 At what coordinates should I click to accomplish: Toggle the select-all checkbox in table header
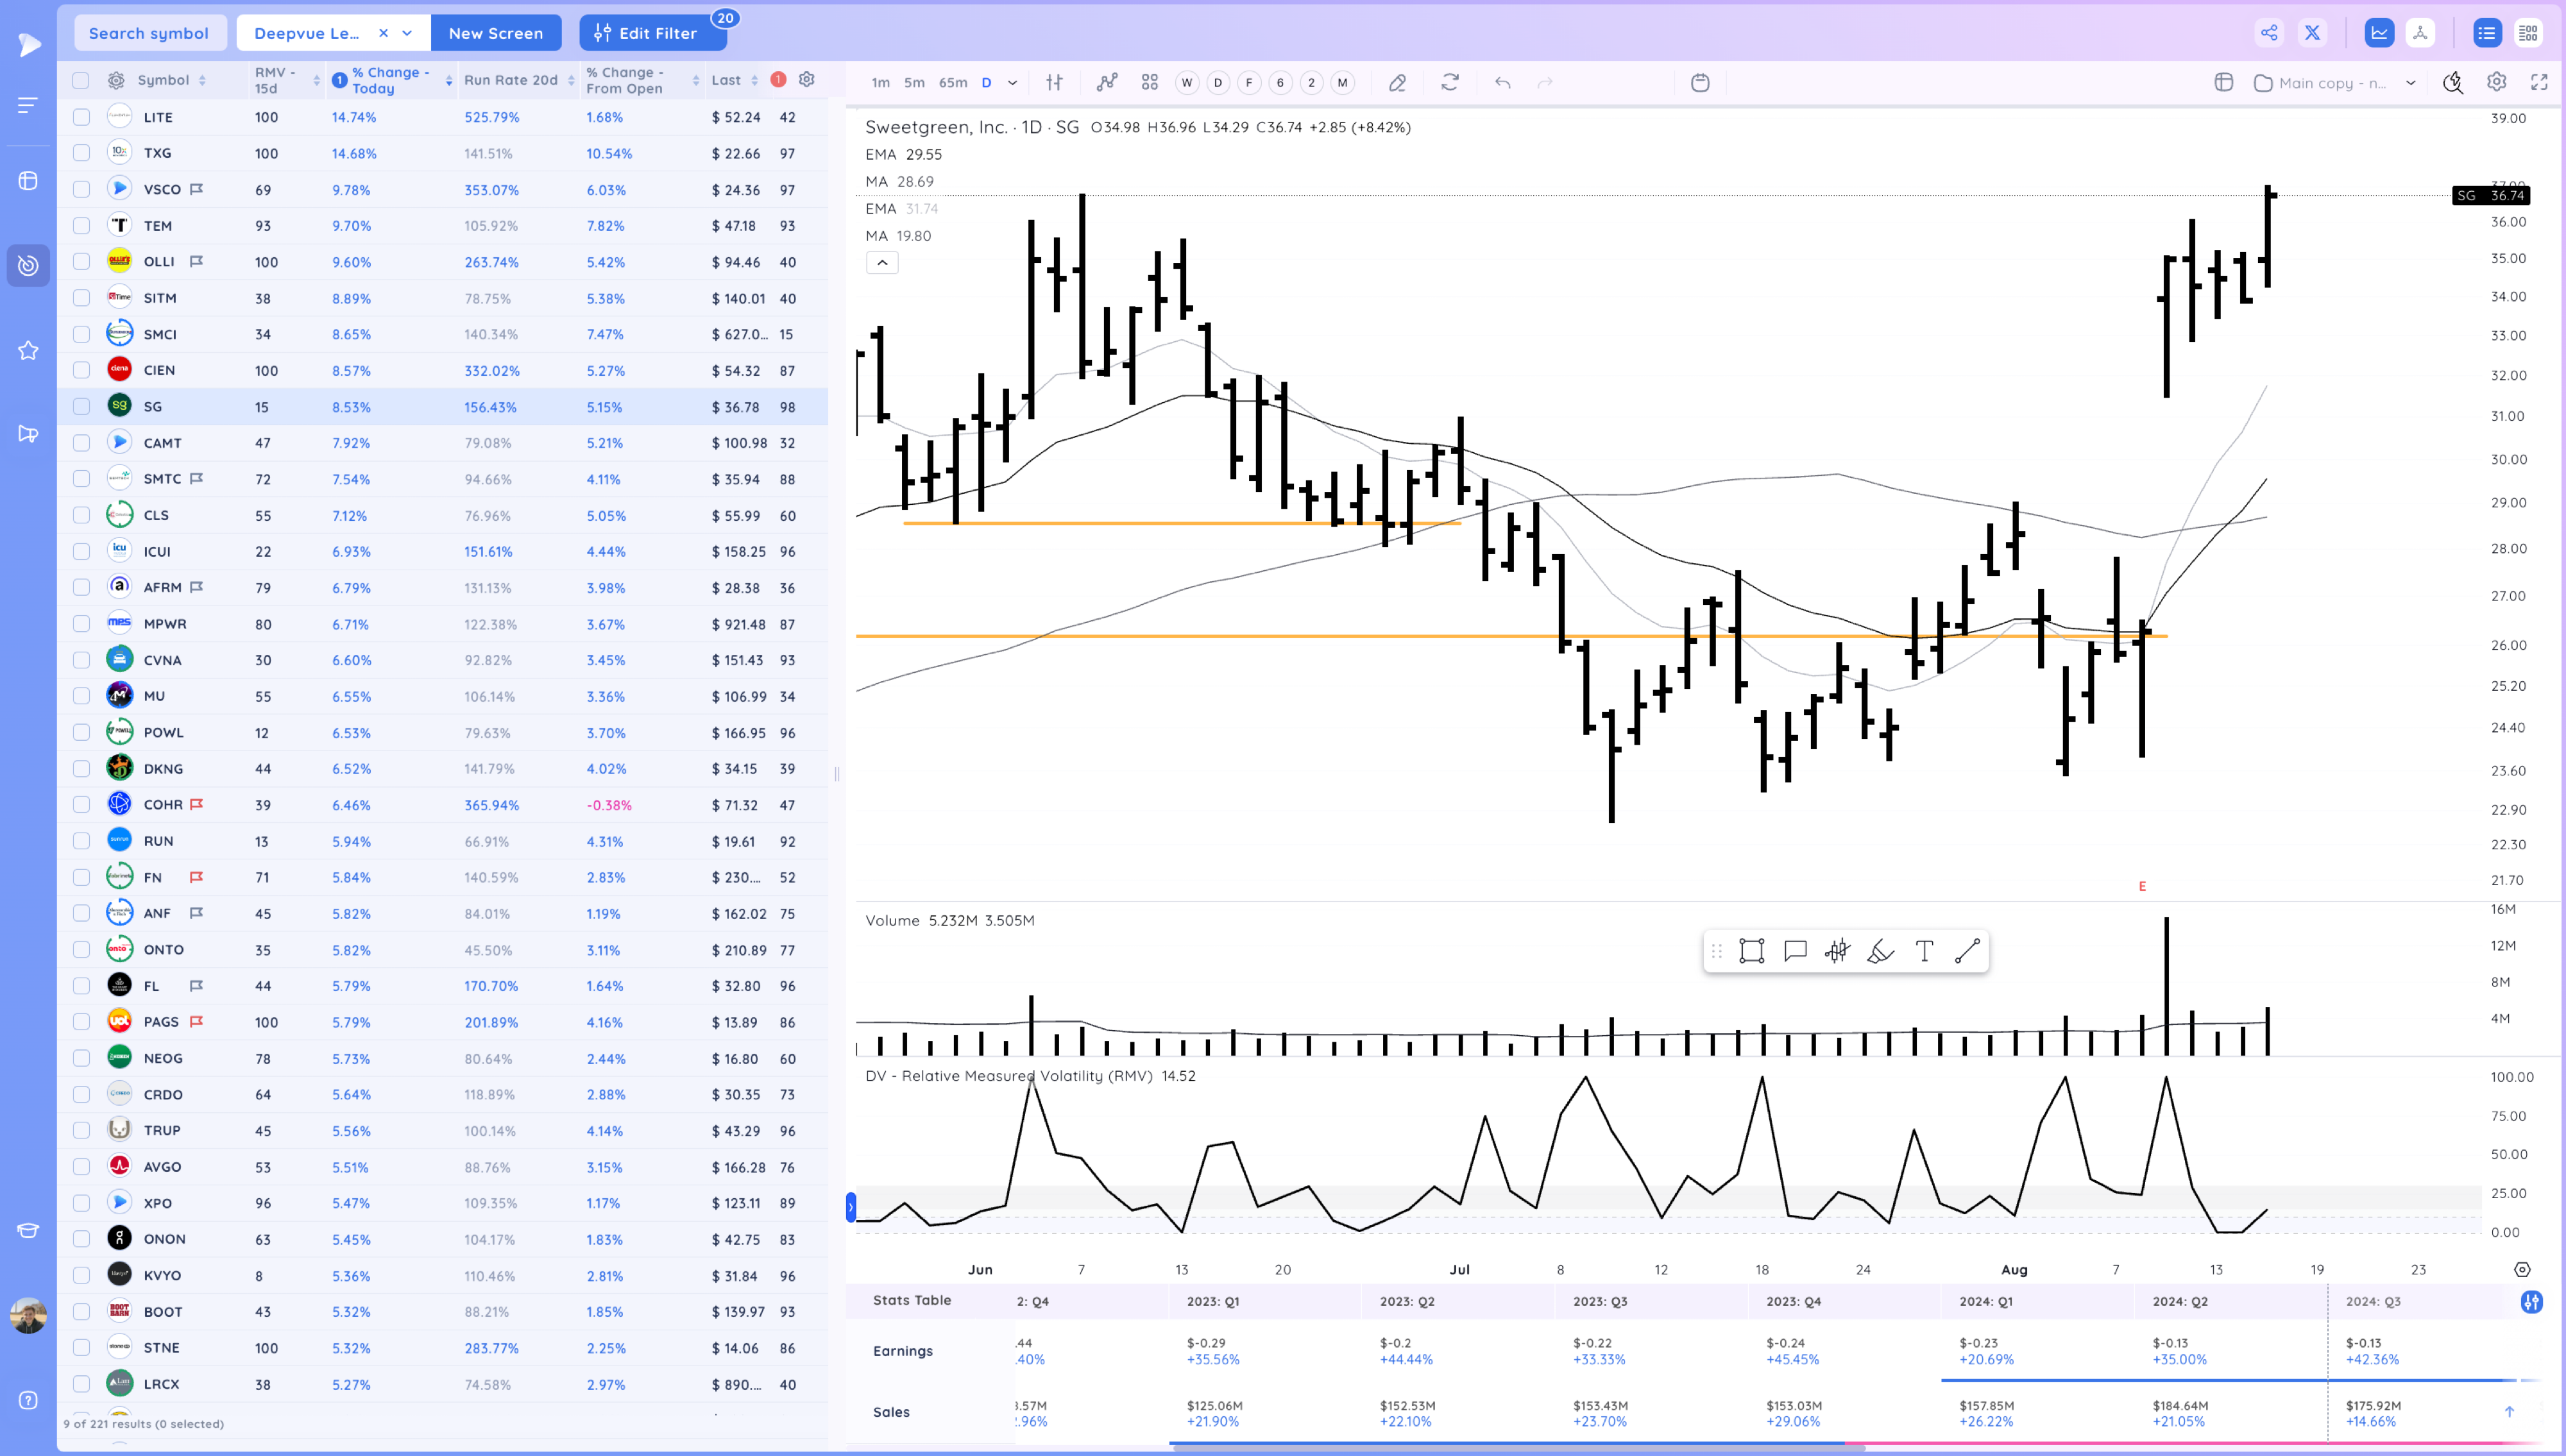click(x=81, y=80)
